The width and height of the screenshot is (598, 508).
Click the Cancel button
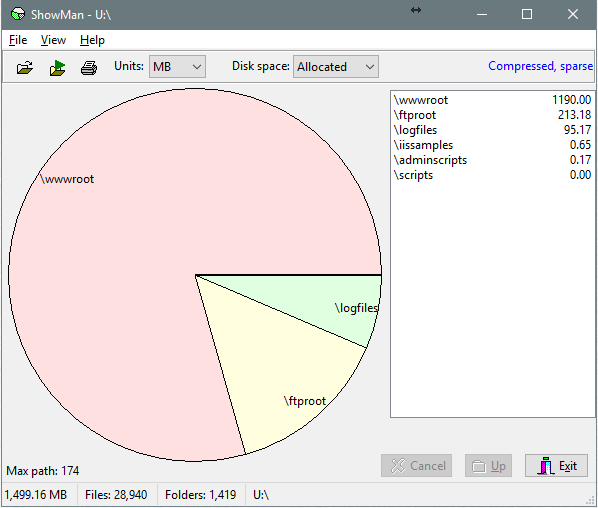(x=416, y=466)
